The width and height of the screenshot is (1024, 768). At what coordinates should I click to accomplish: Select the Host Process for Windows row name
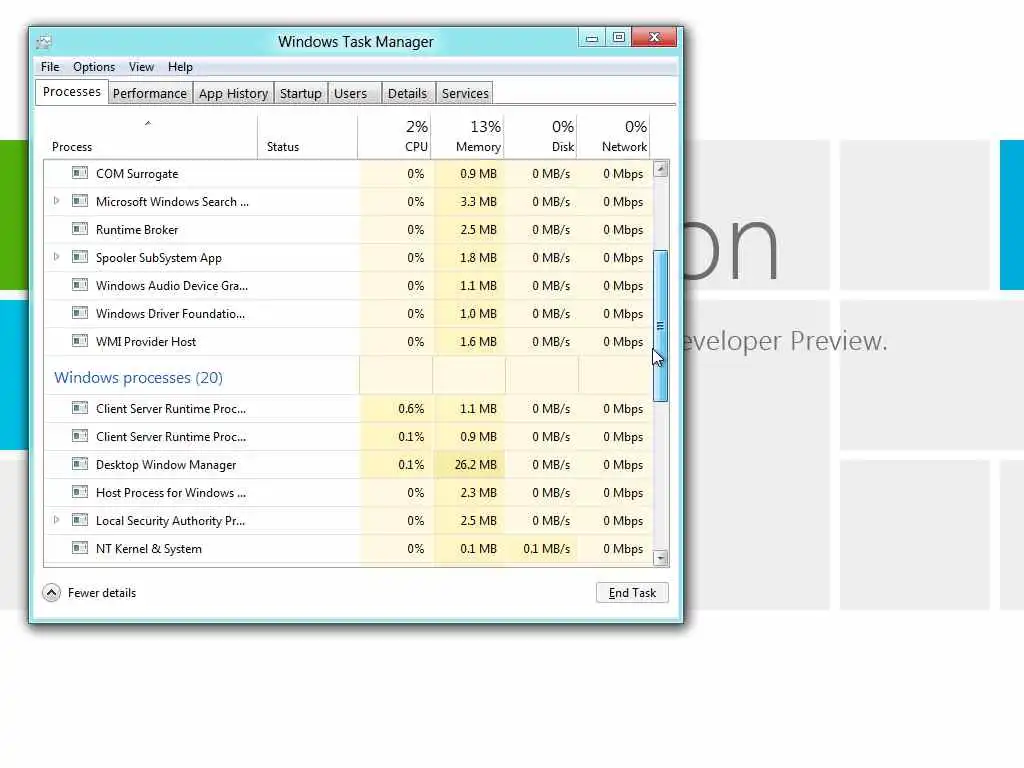(170, 493)
